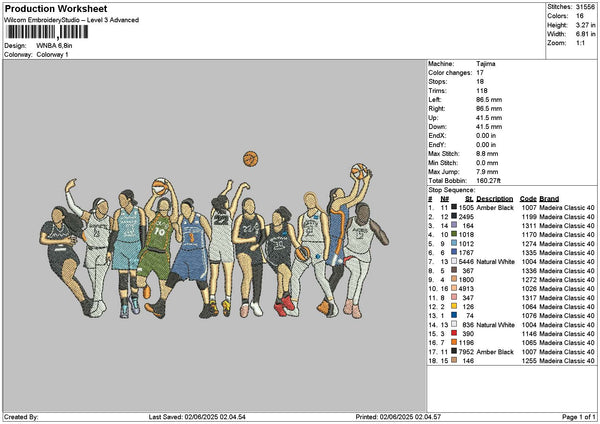The width and height of the screenshot is (600, 424).
Task: Pick the olive green swatch for stop 4
Action: (x=455, y=233)
